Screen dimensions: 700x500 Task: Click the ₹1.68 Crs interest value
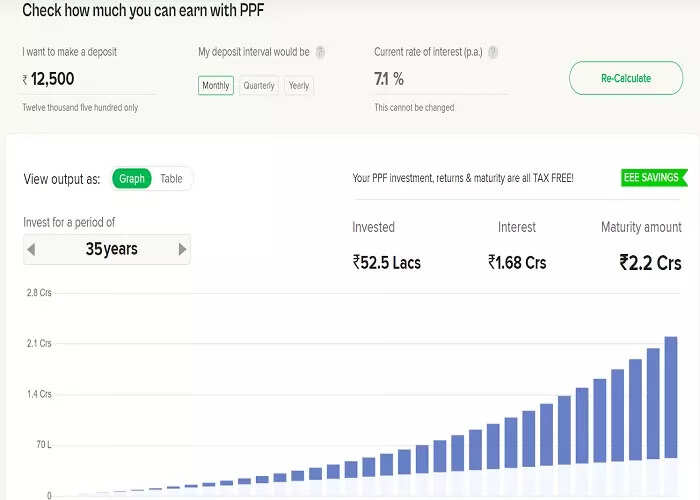(517, 263)
